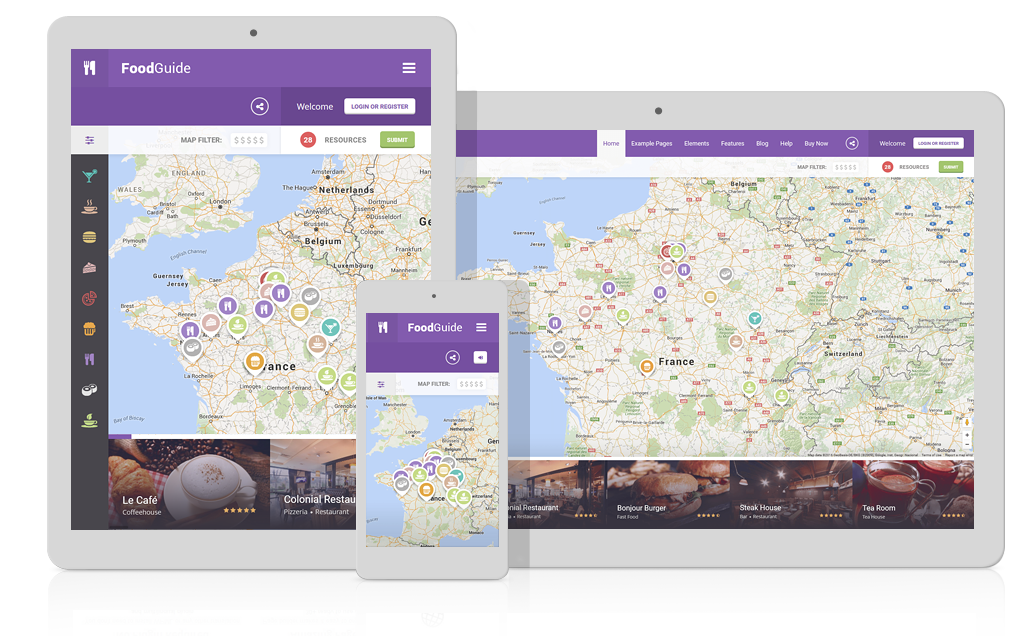Open the hamburger menu on the phone
Image resolution: width=1034 pixels, height=639 pixels.
[x=481, y=327]
